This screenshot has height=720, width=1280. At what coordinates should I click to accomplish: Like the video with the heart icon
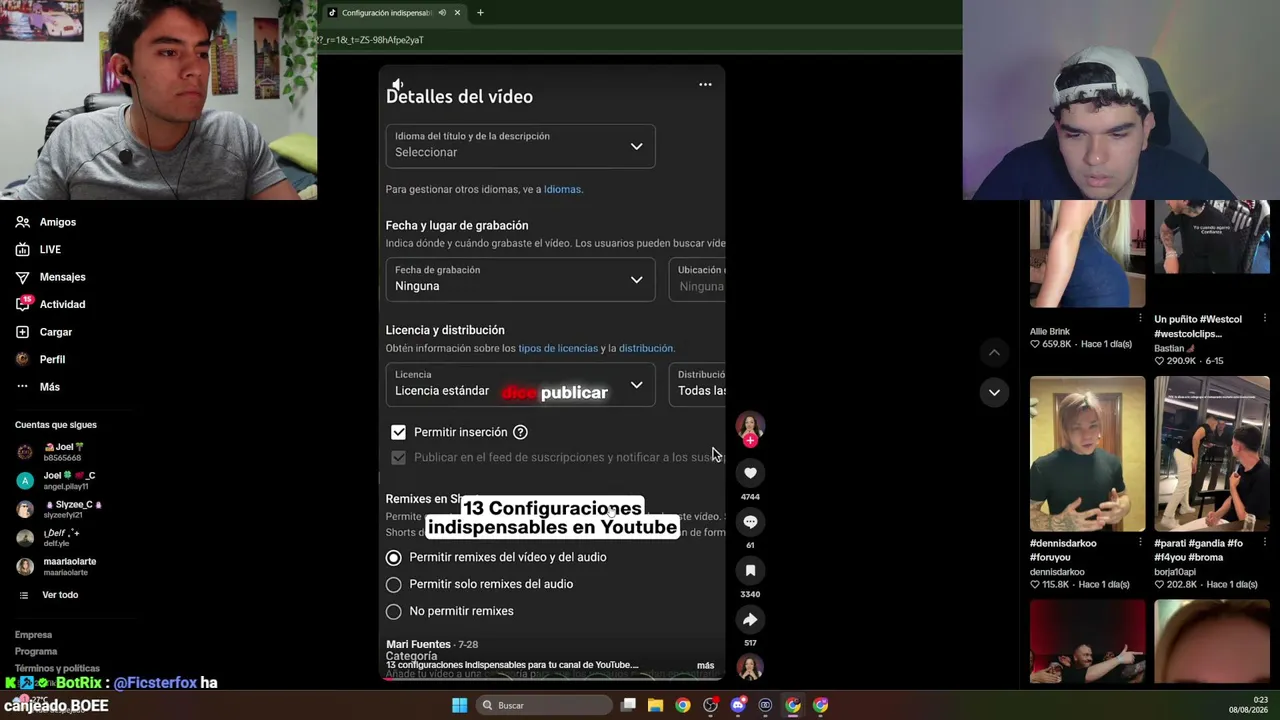click(750, 473)
